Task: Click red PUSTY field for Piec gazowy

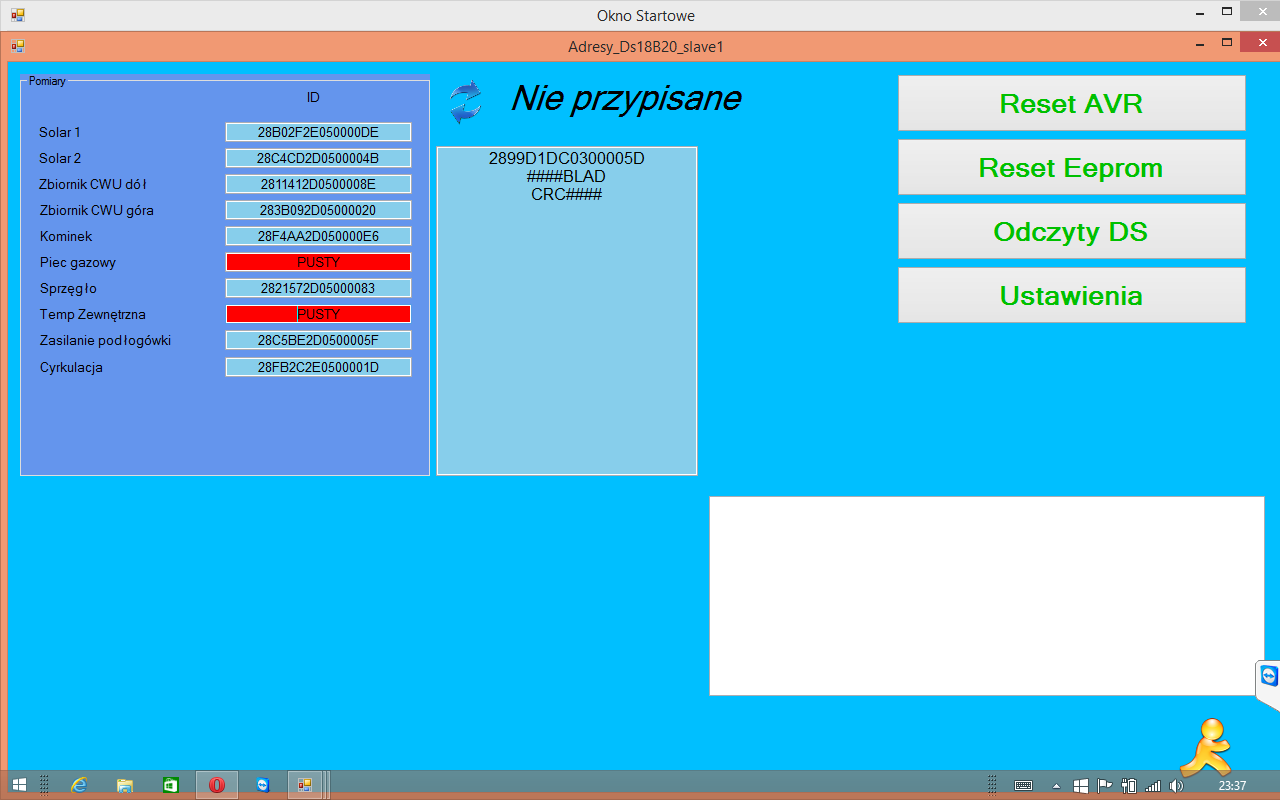Action: pyautogui.click(x=318, y=262)
